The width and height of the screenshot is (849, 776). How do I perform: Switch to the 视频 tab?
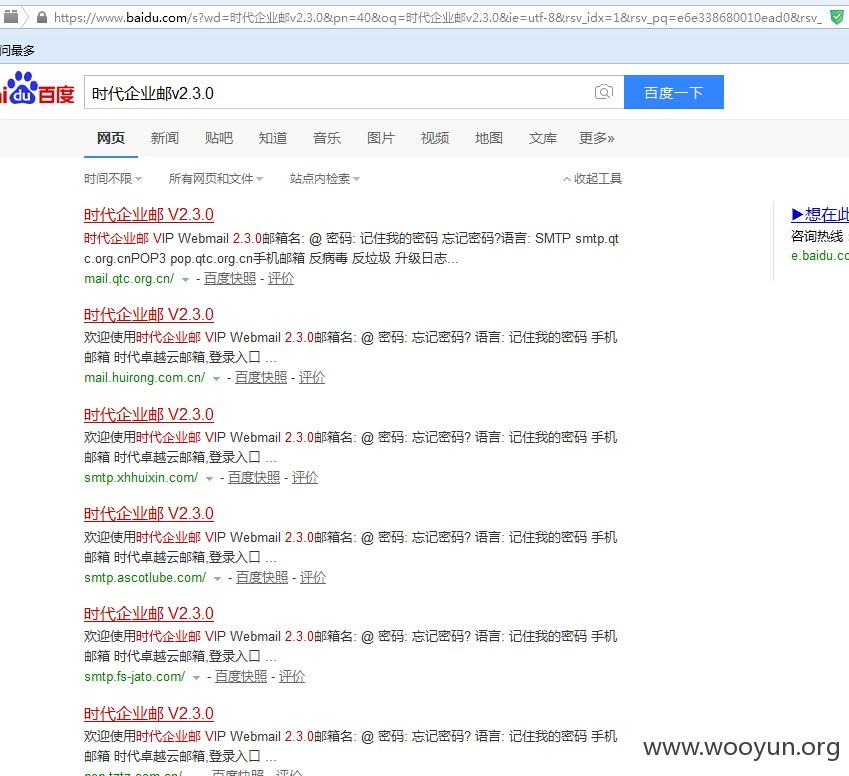click(435, 138)
